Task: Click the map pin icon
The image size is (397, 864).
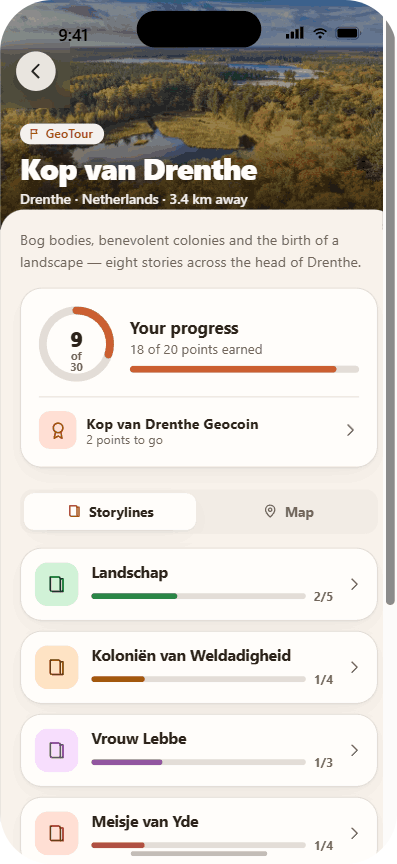Action: click(270, 512)
